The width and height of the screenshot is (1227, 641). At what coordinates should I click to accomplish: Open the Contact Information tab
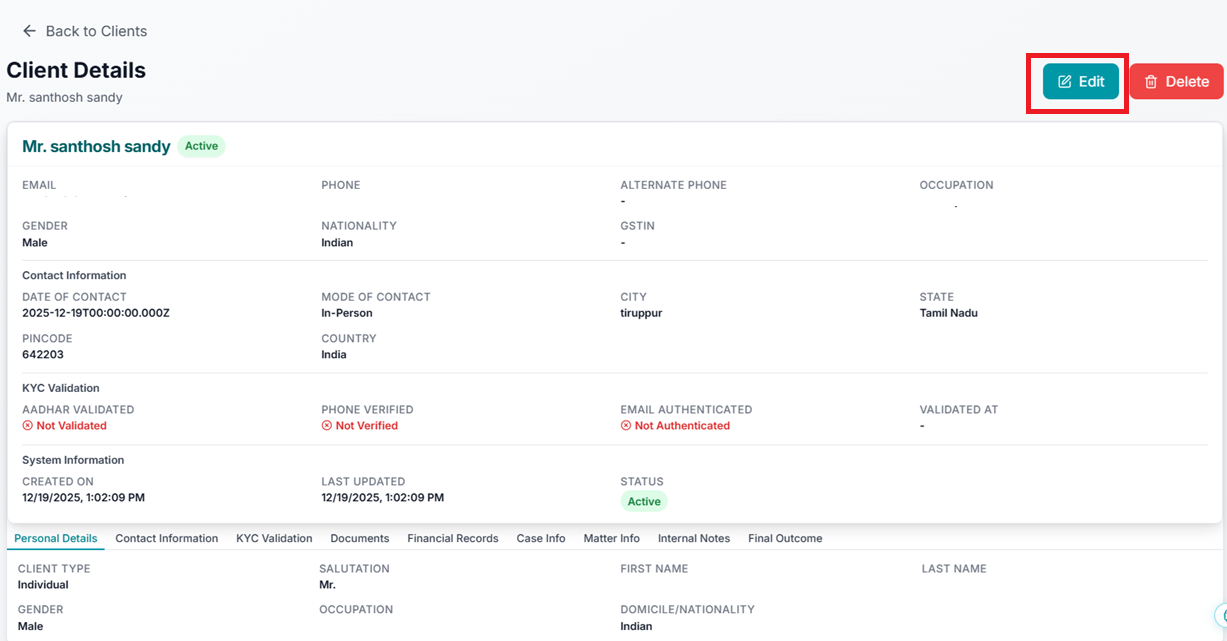coord(166,538)
